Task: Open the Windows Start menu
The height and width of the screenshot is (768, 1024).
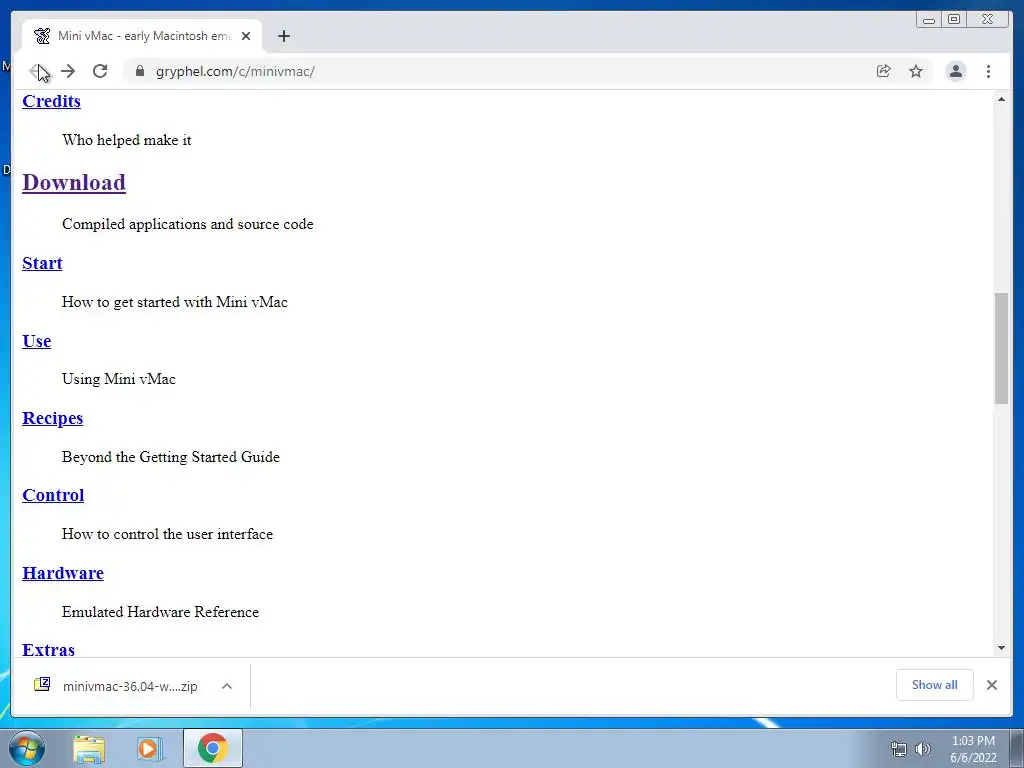Action: pyautogui.click(x=26, y=748)
